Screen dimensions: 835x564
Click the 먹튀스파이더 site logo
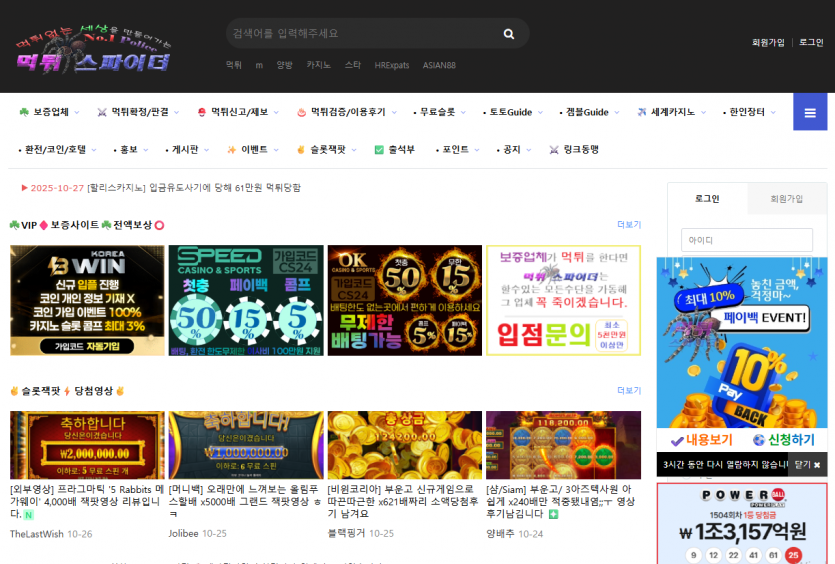[93, 49]
